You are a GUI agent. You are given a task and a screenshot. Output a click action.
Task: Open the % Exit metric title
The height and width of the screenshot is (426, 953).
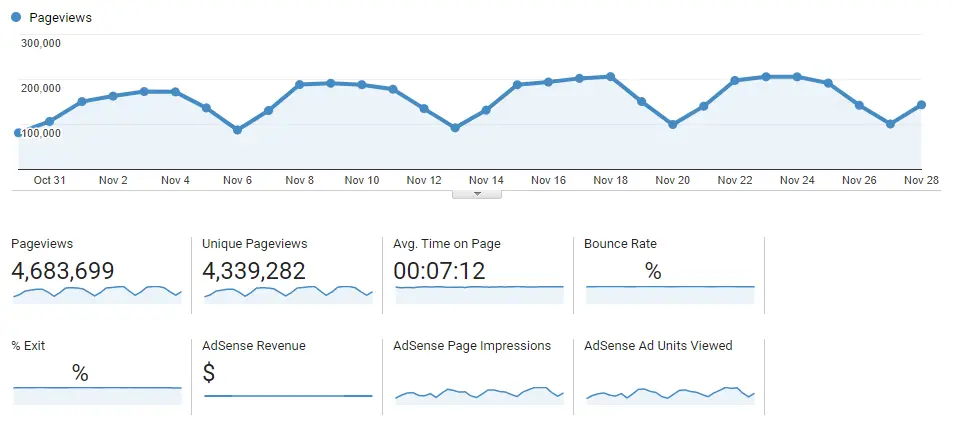[28, 346]
